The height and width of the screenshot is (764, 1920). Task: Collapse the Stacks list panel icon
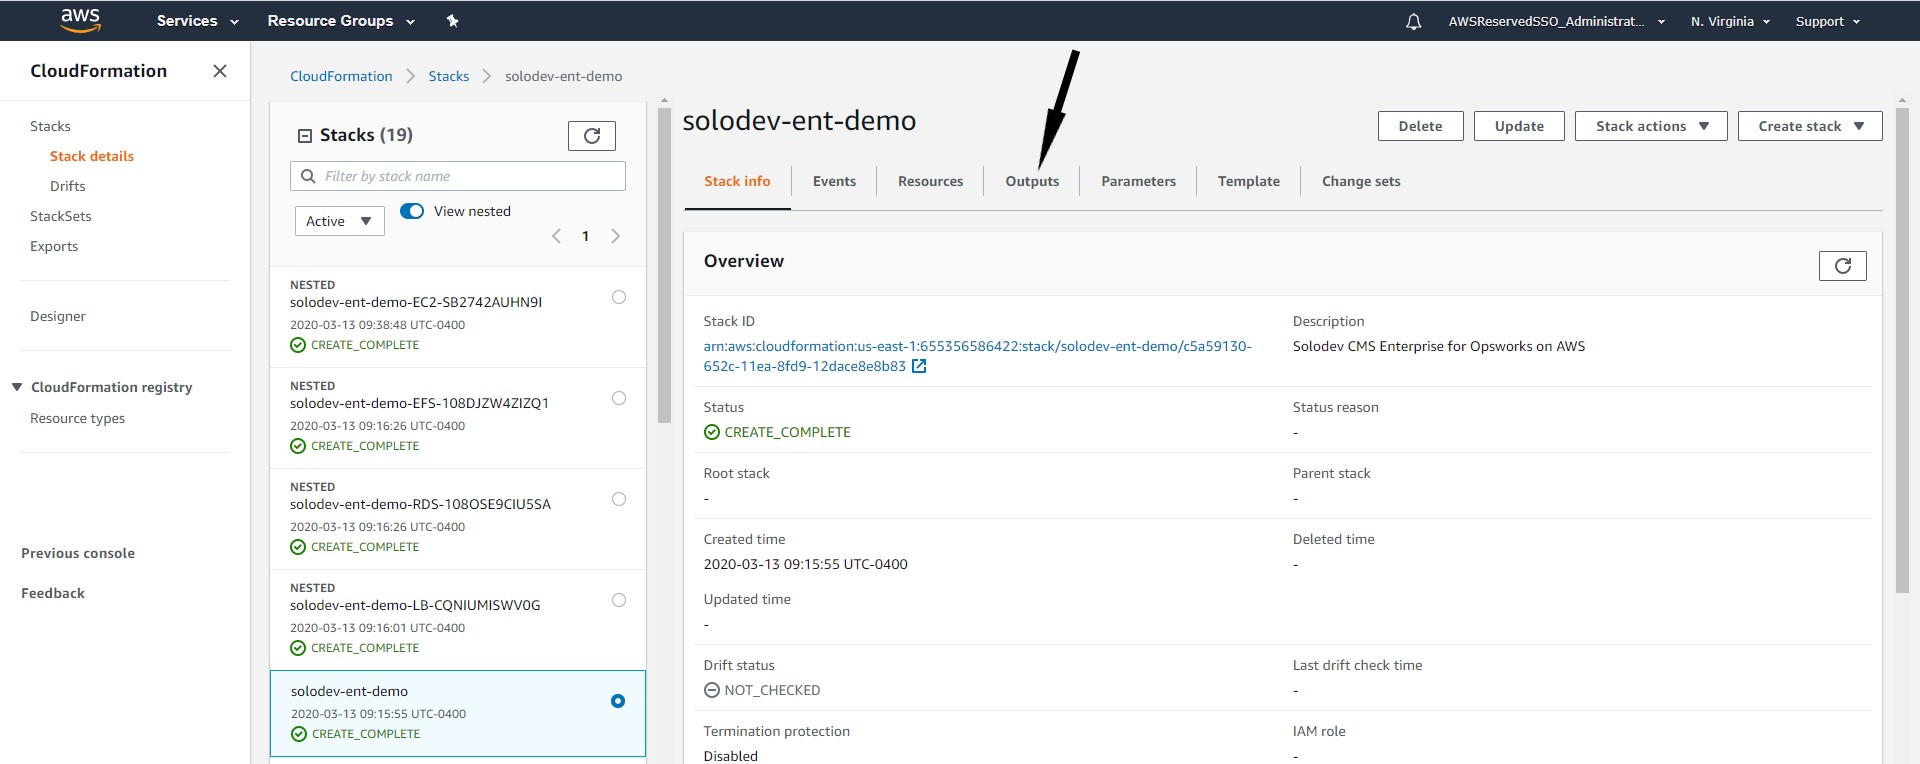click(305, 135)
